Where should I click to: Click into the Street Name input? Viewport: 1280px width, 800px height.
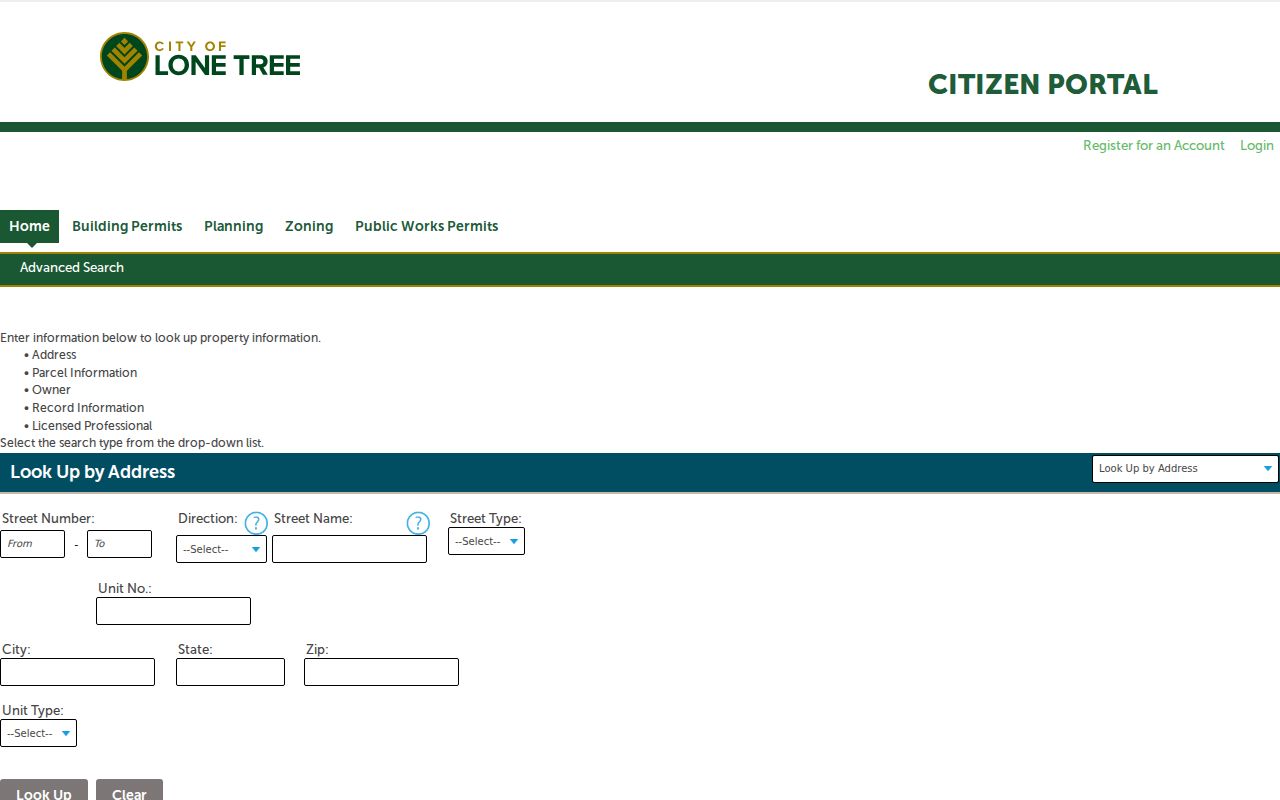tap(349, 549)
